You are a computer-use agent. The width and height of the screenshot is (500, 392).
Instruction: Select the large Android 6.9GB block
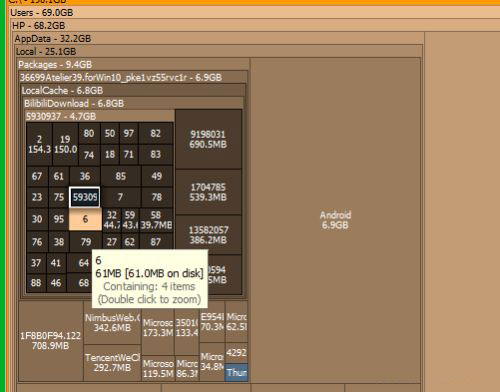click(335, 220)
